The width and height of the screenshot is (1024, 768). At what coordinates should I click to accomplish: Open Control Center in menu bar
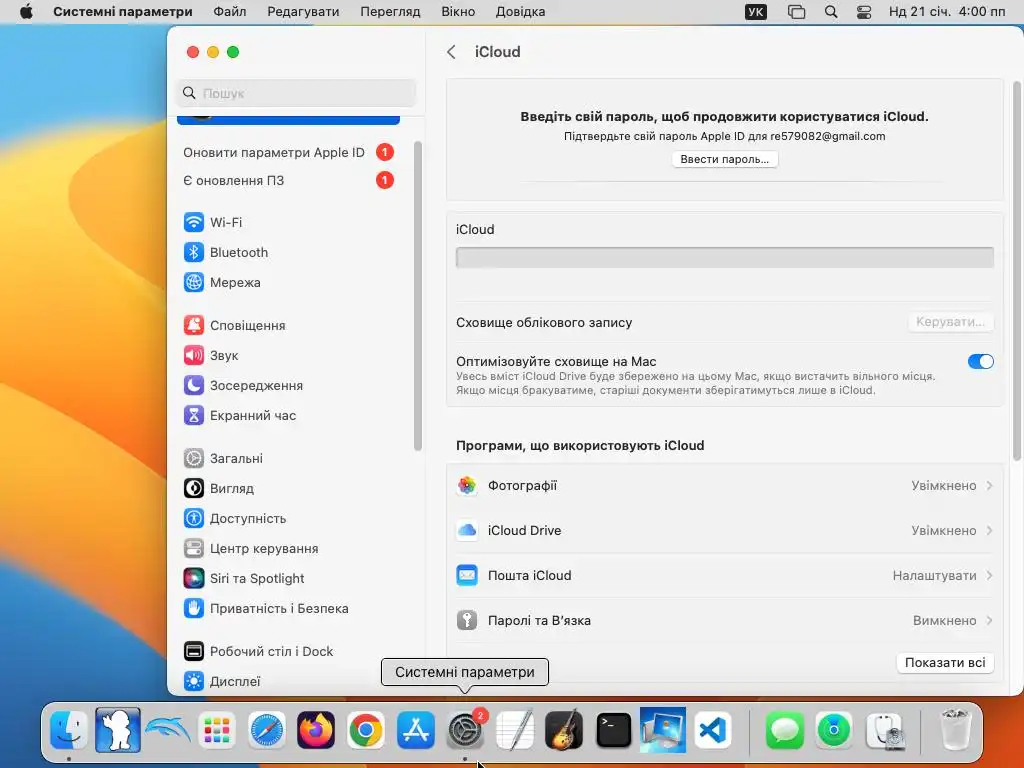pos(864,12)
